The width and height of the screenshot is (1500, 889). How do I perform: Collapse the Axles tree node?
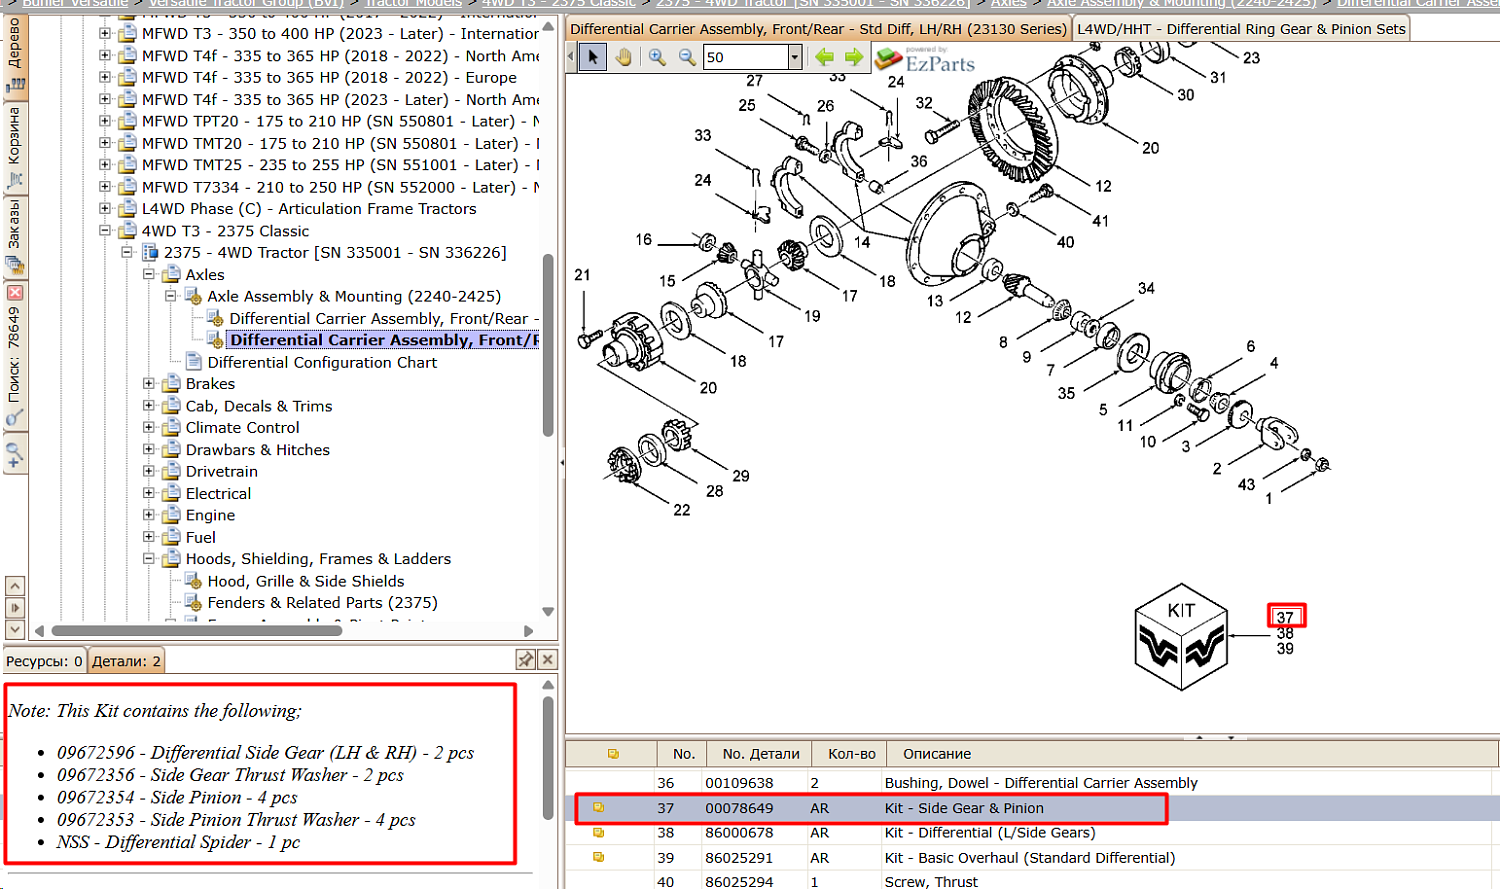pos(149,275)
